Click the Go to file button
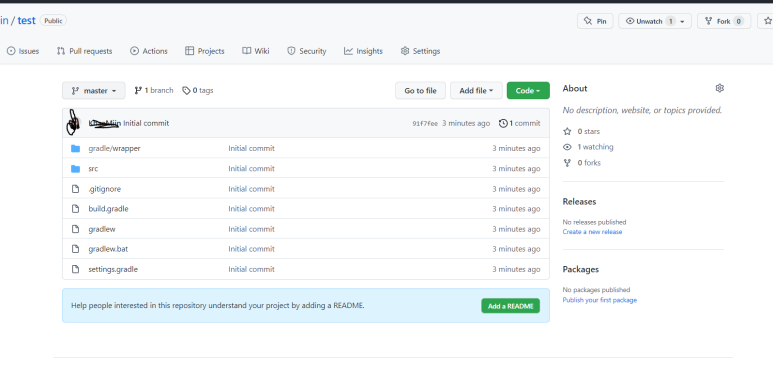The image size is (773, 369). coord(421,91)
